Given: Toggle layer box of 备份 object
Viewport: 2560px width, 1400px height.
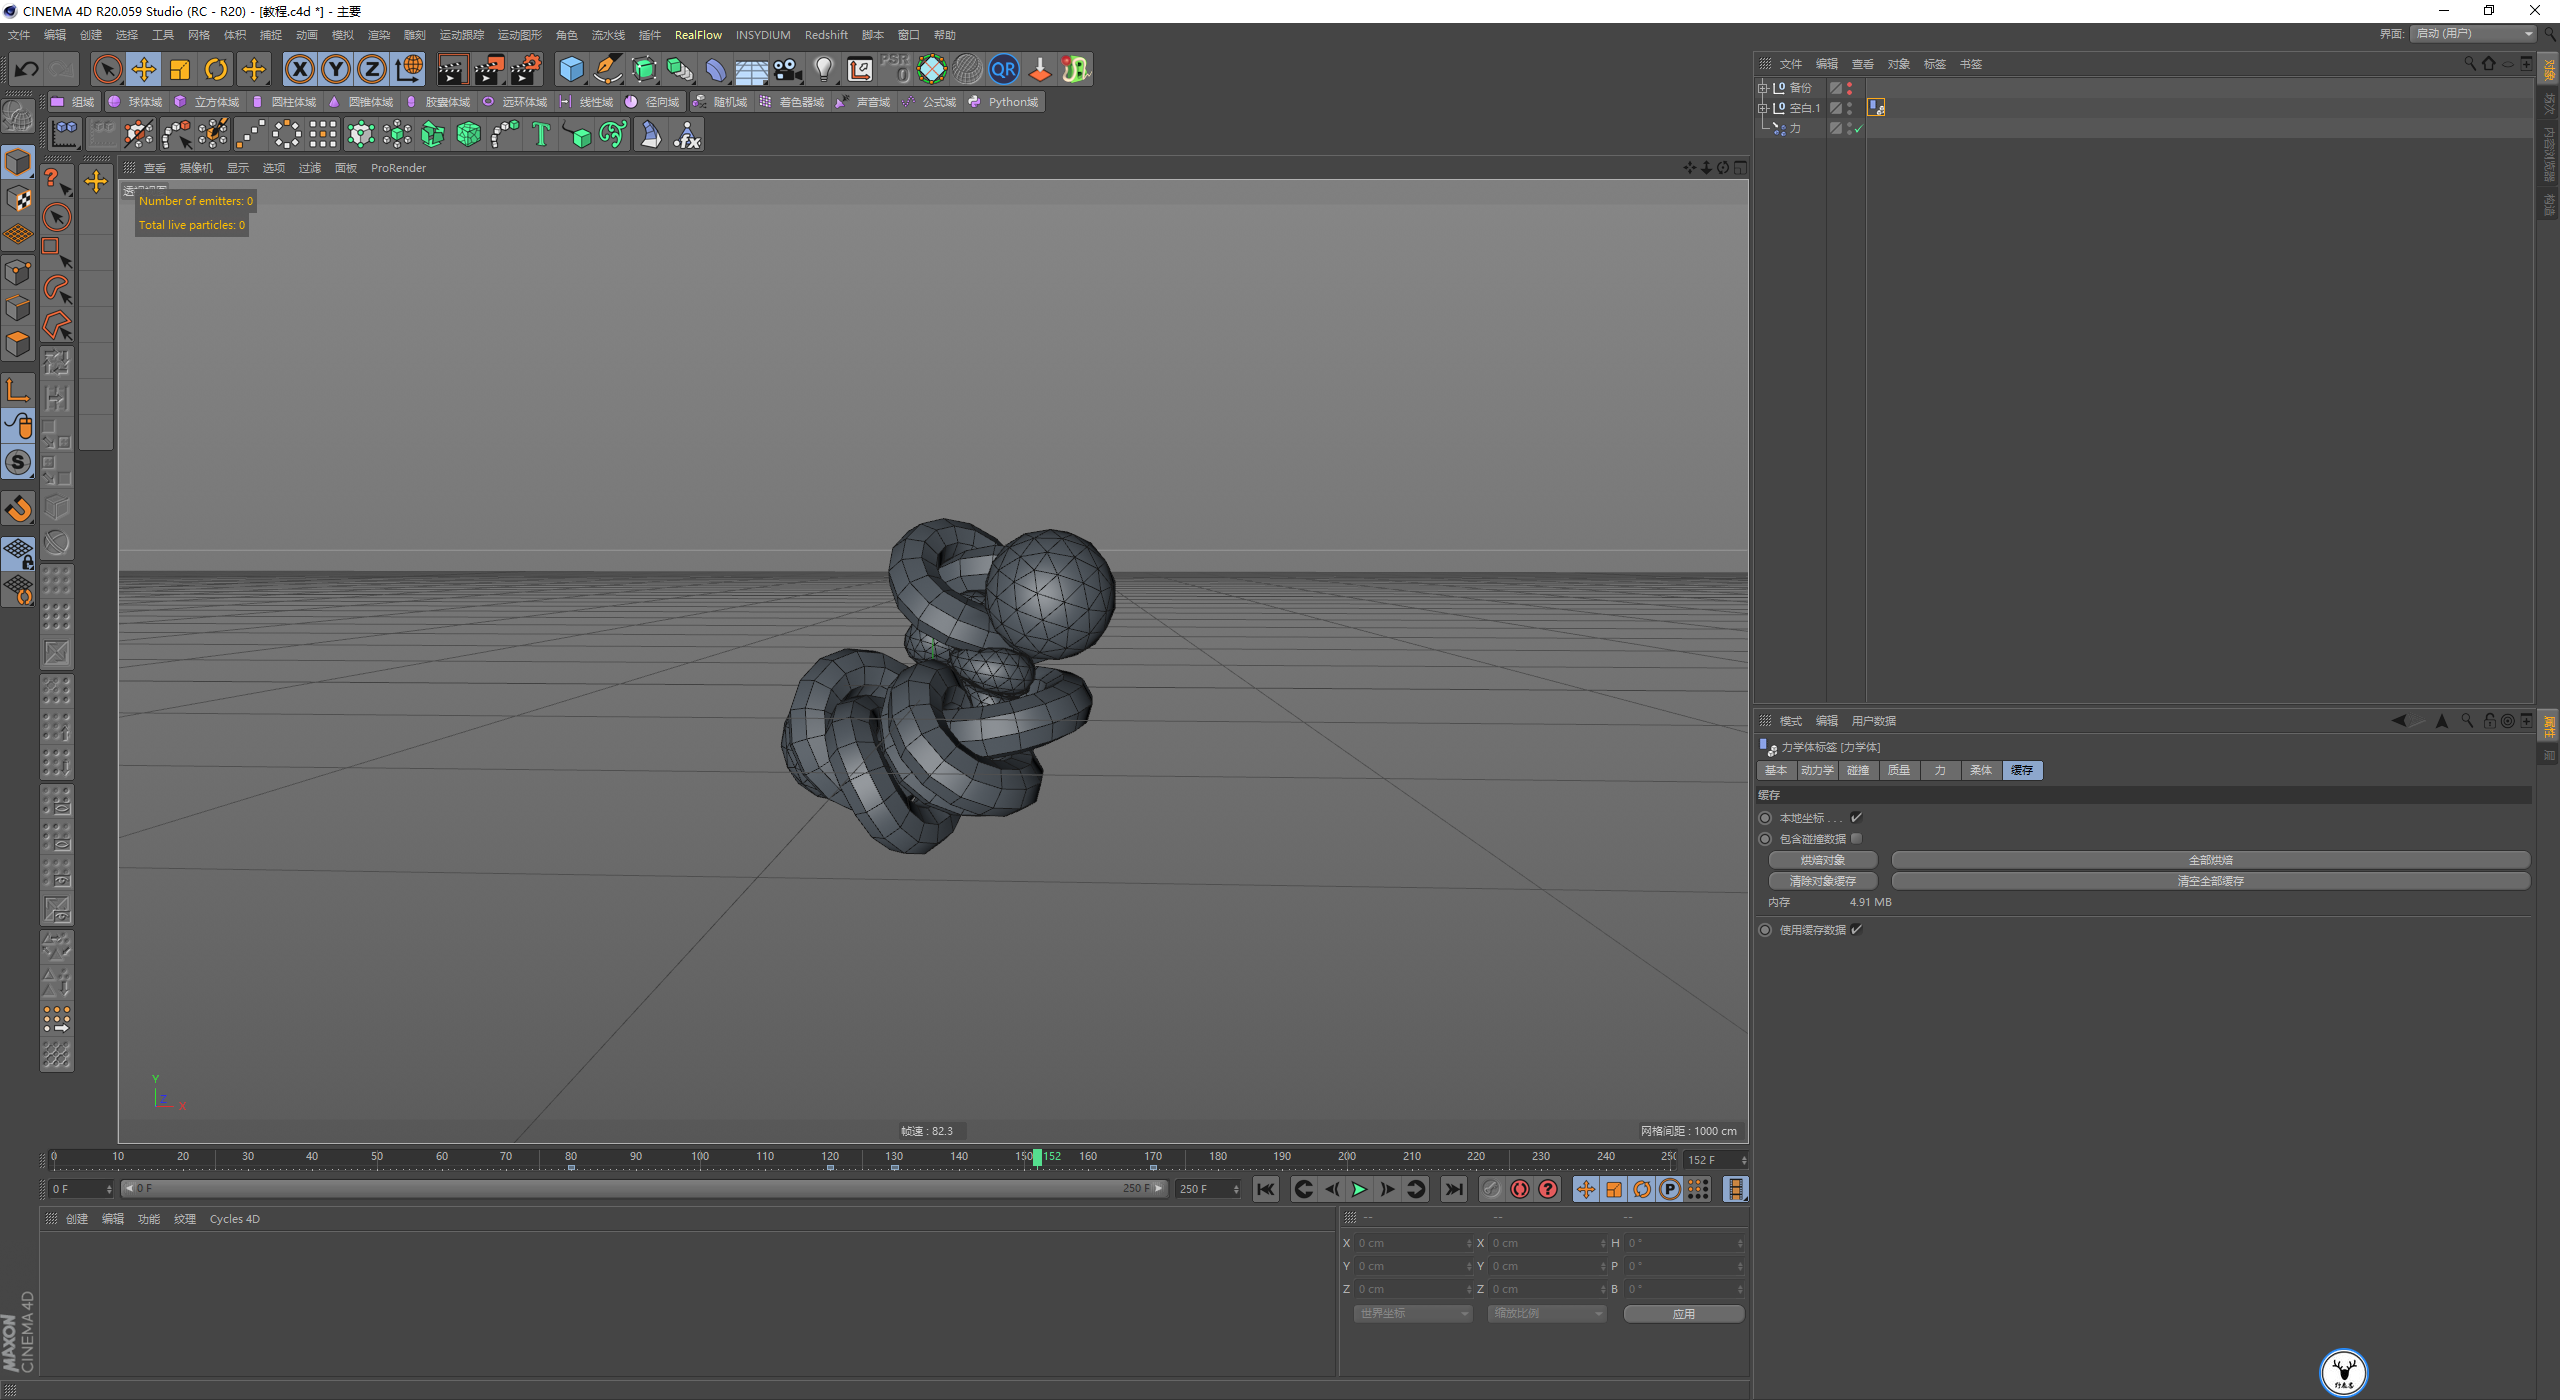Looking at the screenshot, I should click(1836, 88).
